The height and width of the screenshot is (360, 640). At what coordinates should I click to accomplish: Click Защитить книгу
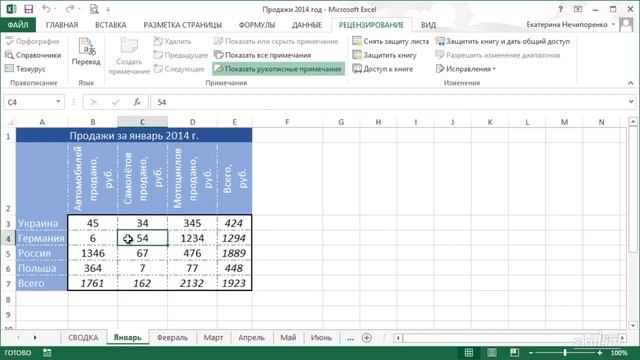click(384, 55)
